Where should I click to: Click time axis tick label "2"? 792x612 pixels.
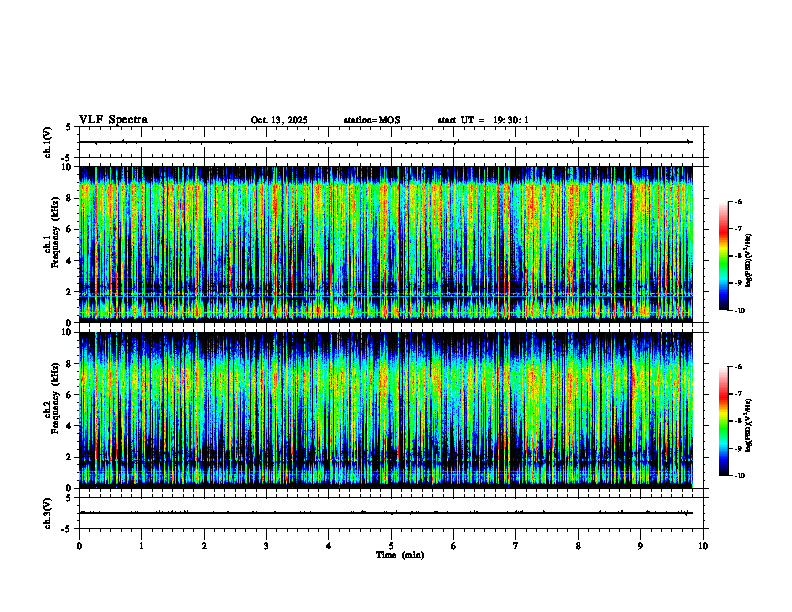(204, 546)
